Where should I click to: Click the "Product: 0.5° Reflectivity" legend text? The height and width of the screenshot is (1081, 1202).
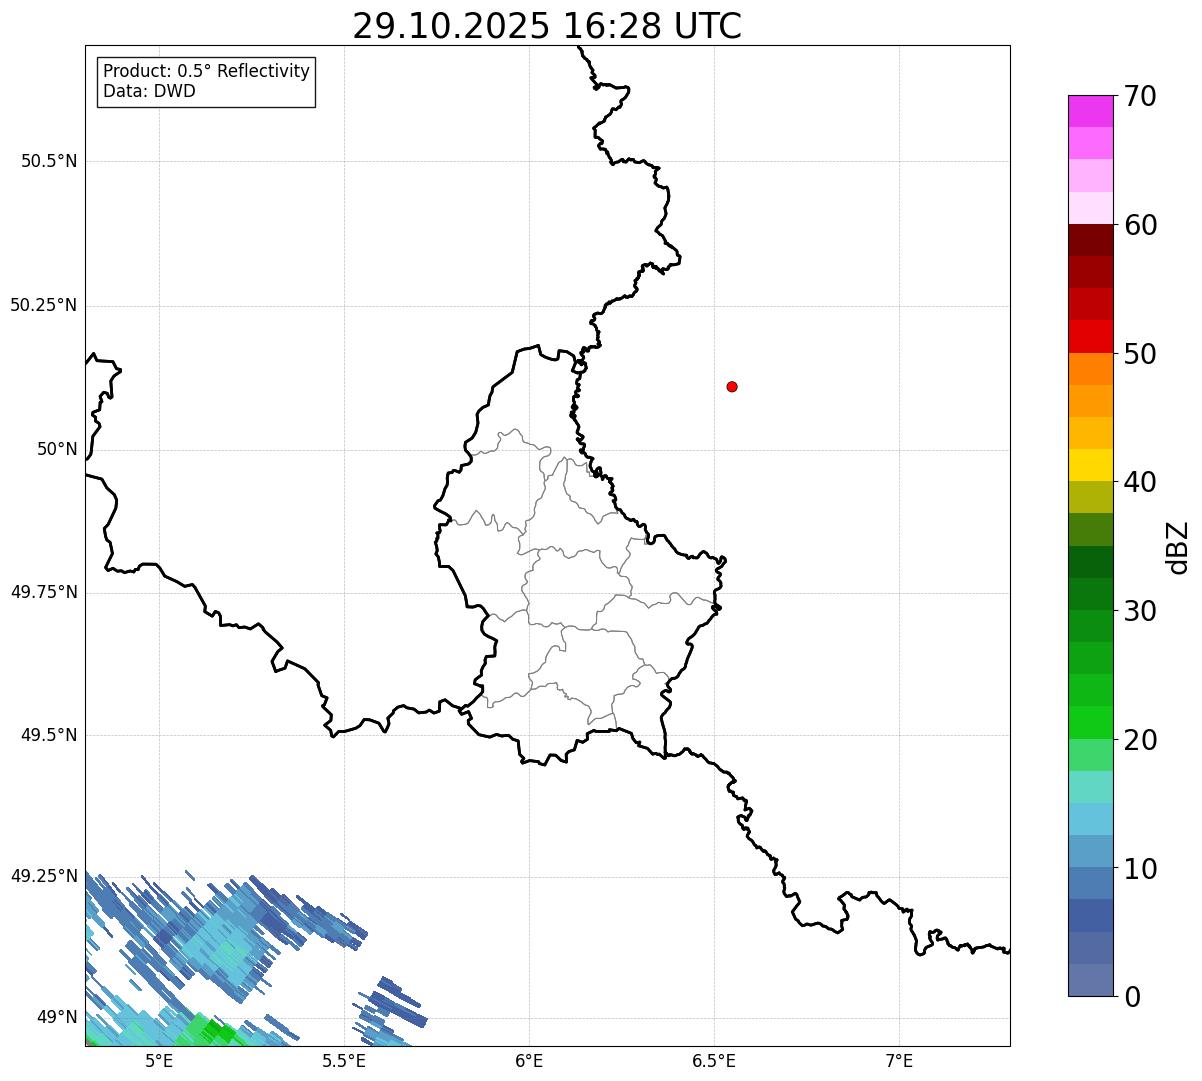[x=206, y=72]
